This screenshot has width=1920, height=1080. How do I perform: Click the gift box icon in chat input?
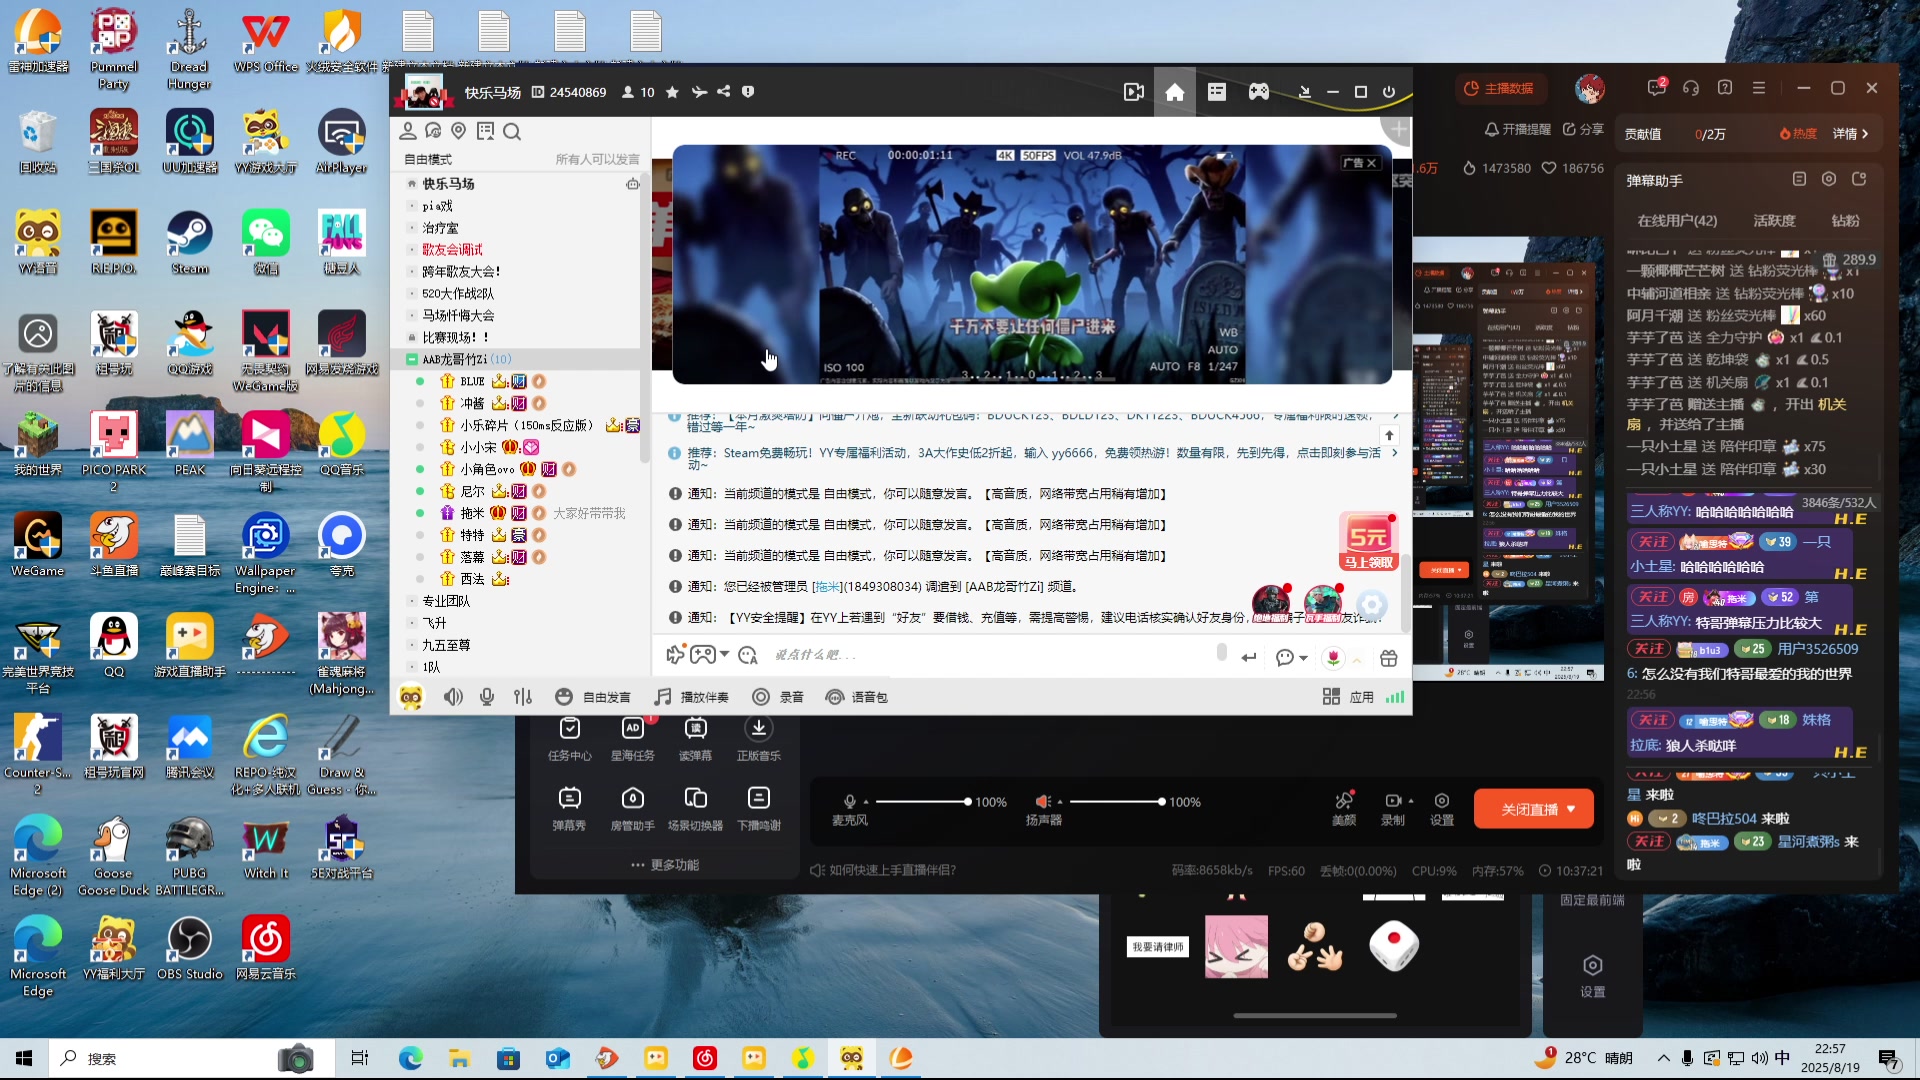tap(1388, 658)
